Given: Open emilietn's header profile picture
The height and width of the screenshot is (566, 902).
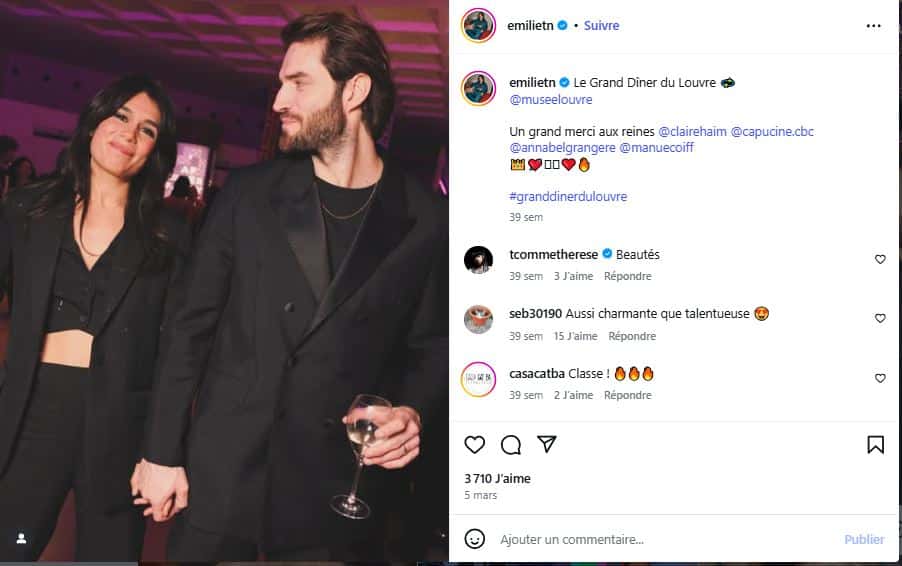Looking at the screenshot, I should click(478, 26).
